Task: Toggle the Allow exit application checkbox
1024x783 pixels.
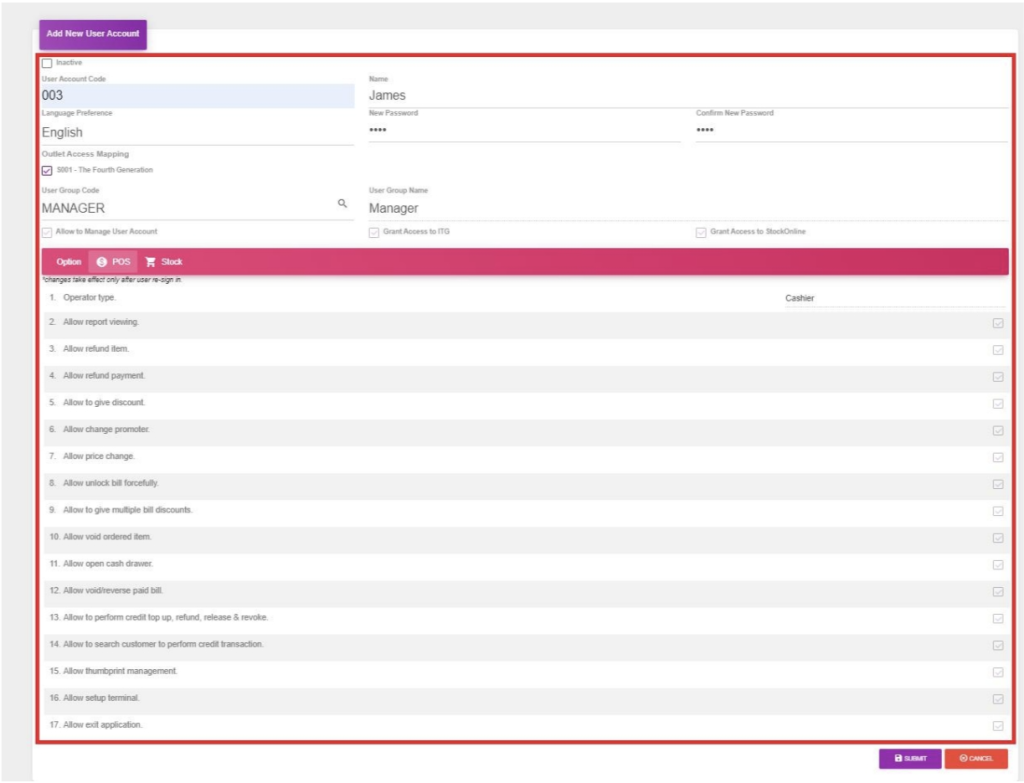Action: [x=998, y=726]
